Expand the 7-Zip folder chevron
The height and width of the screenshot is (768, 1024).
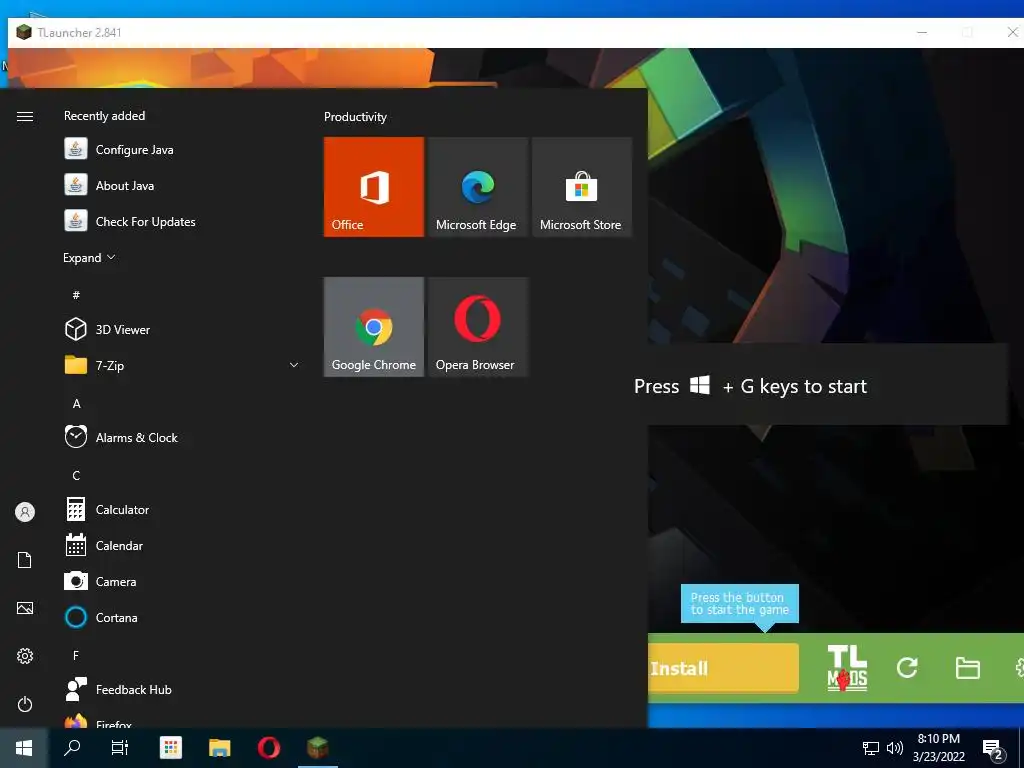[x=294, y=365]
